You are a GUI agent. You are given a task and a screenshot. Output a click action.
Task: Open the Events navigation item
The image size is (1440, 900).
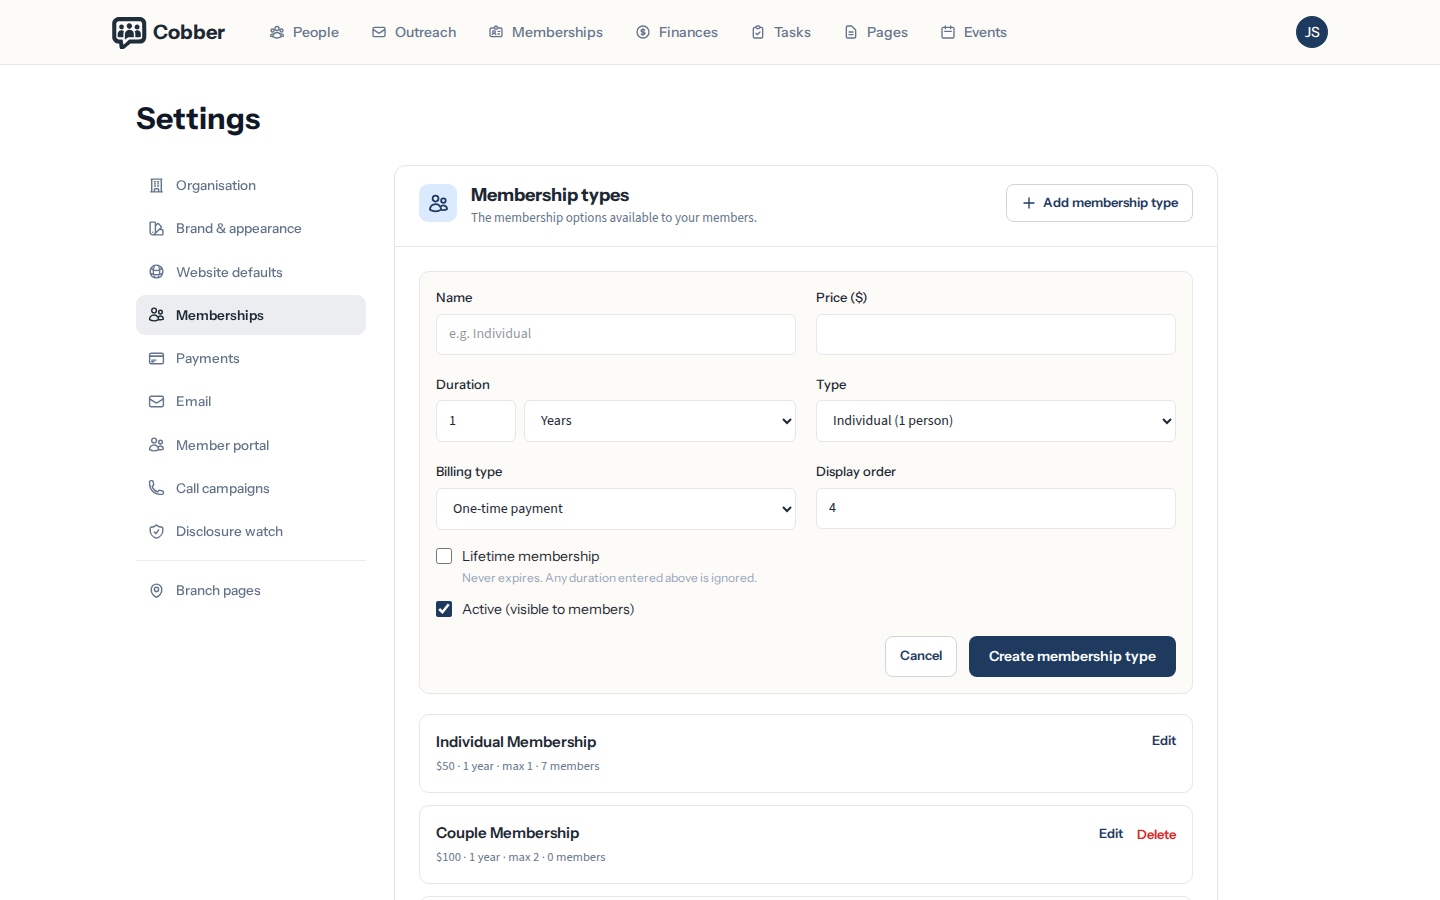coord(974,32)
